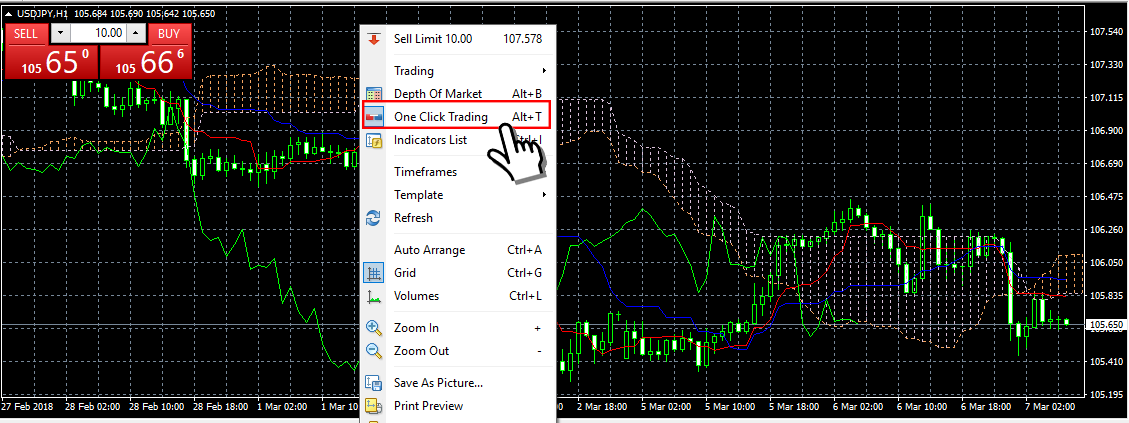Viewport: 1129px width, 423px height.
Task: Click the 105.195 price scale label
Action: pos(1107,394)
